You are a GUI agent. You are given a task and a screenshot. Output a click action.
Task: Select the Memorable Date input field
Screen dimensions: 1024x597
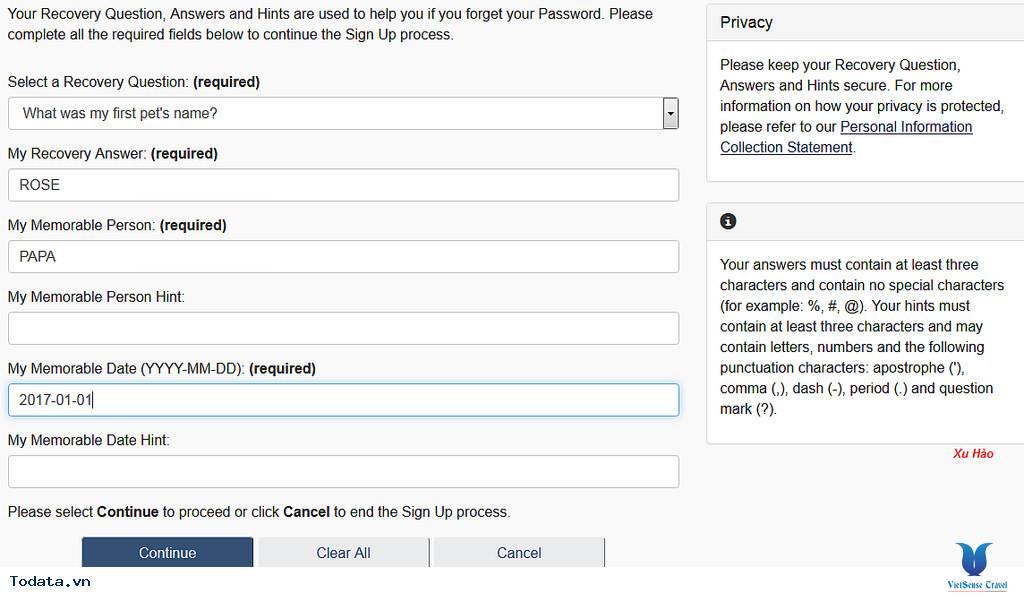[343, 400]
